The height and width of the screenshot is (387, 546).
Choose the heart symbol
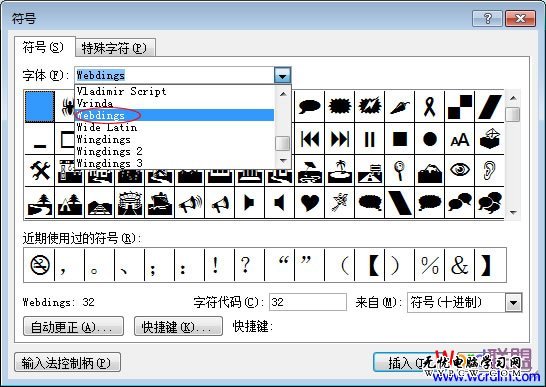(310, 203)
